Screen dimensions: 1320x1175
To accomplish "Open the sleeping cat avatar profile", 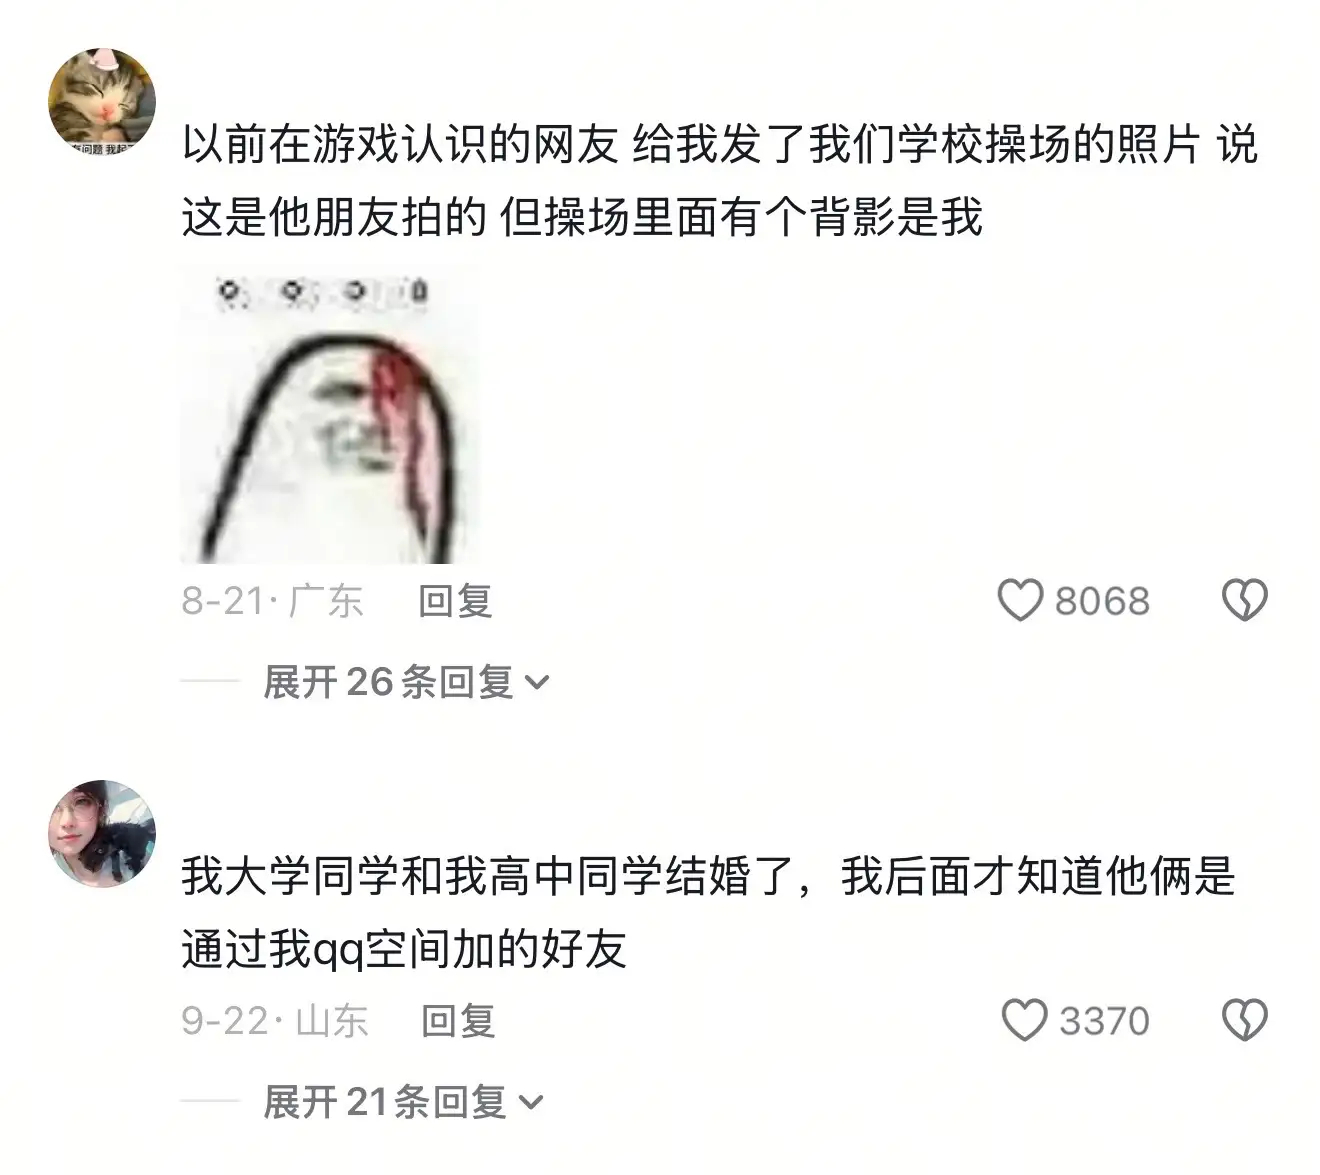I will pos(102,102).
